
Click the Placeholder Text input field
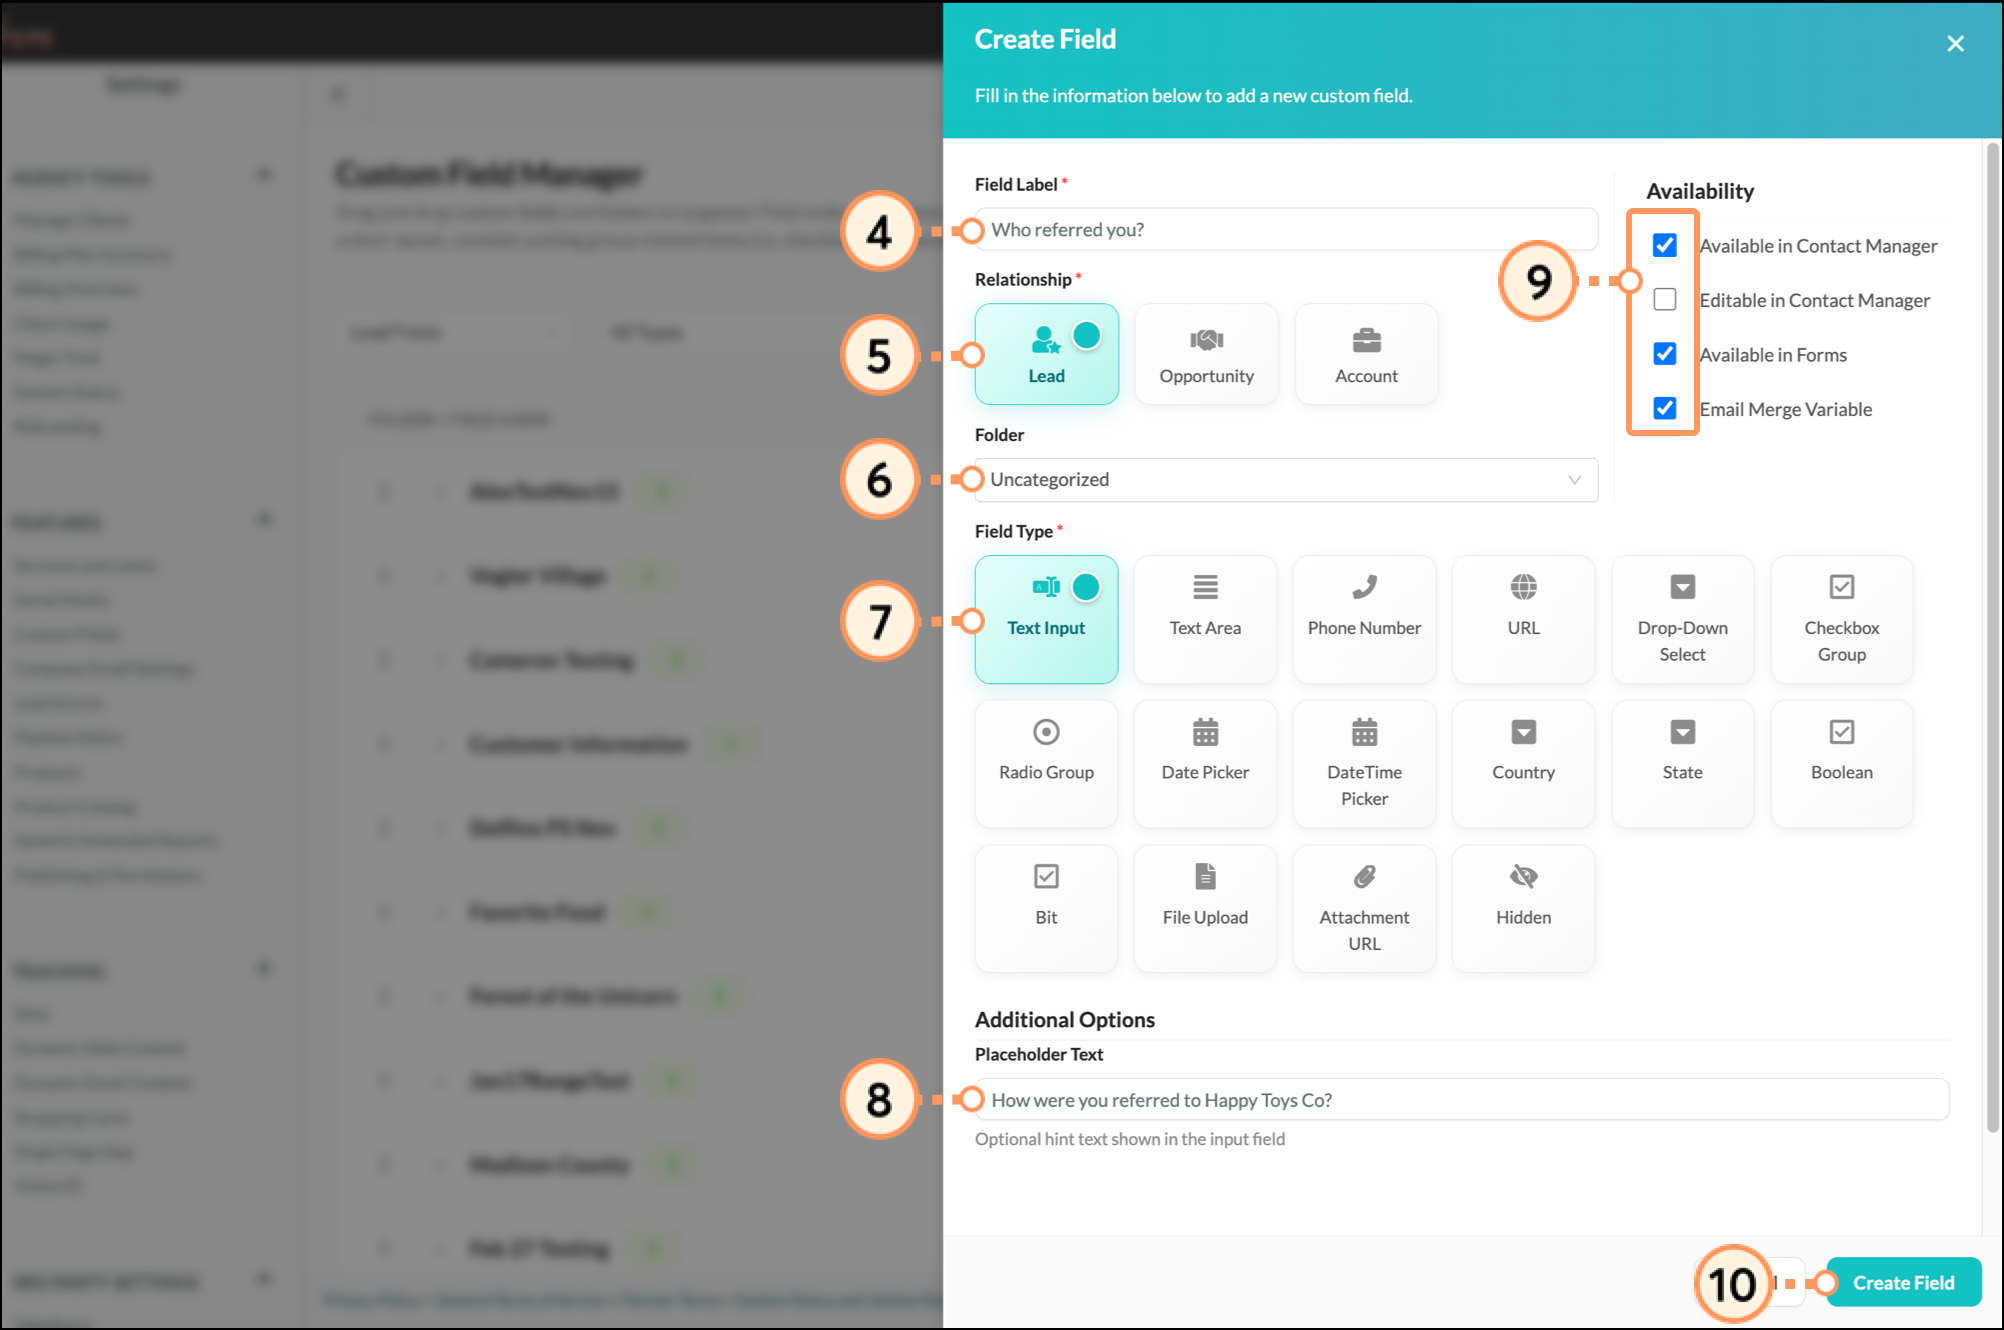(1462, 1100)
